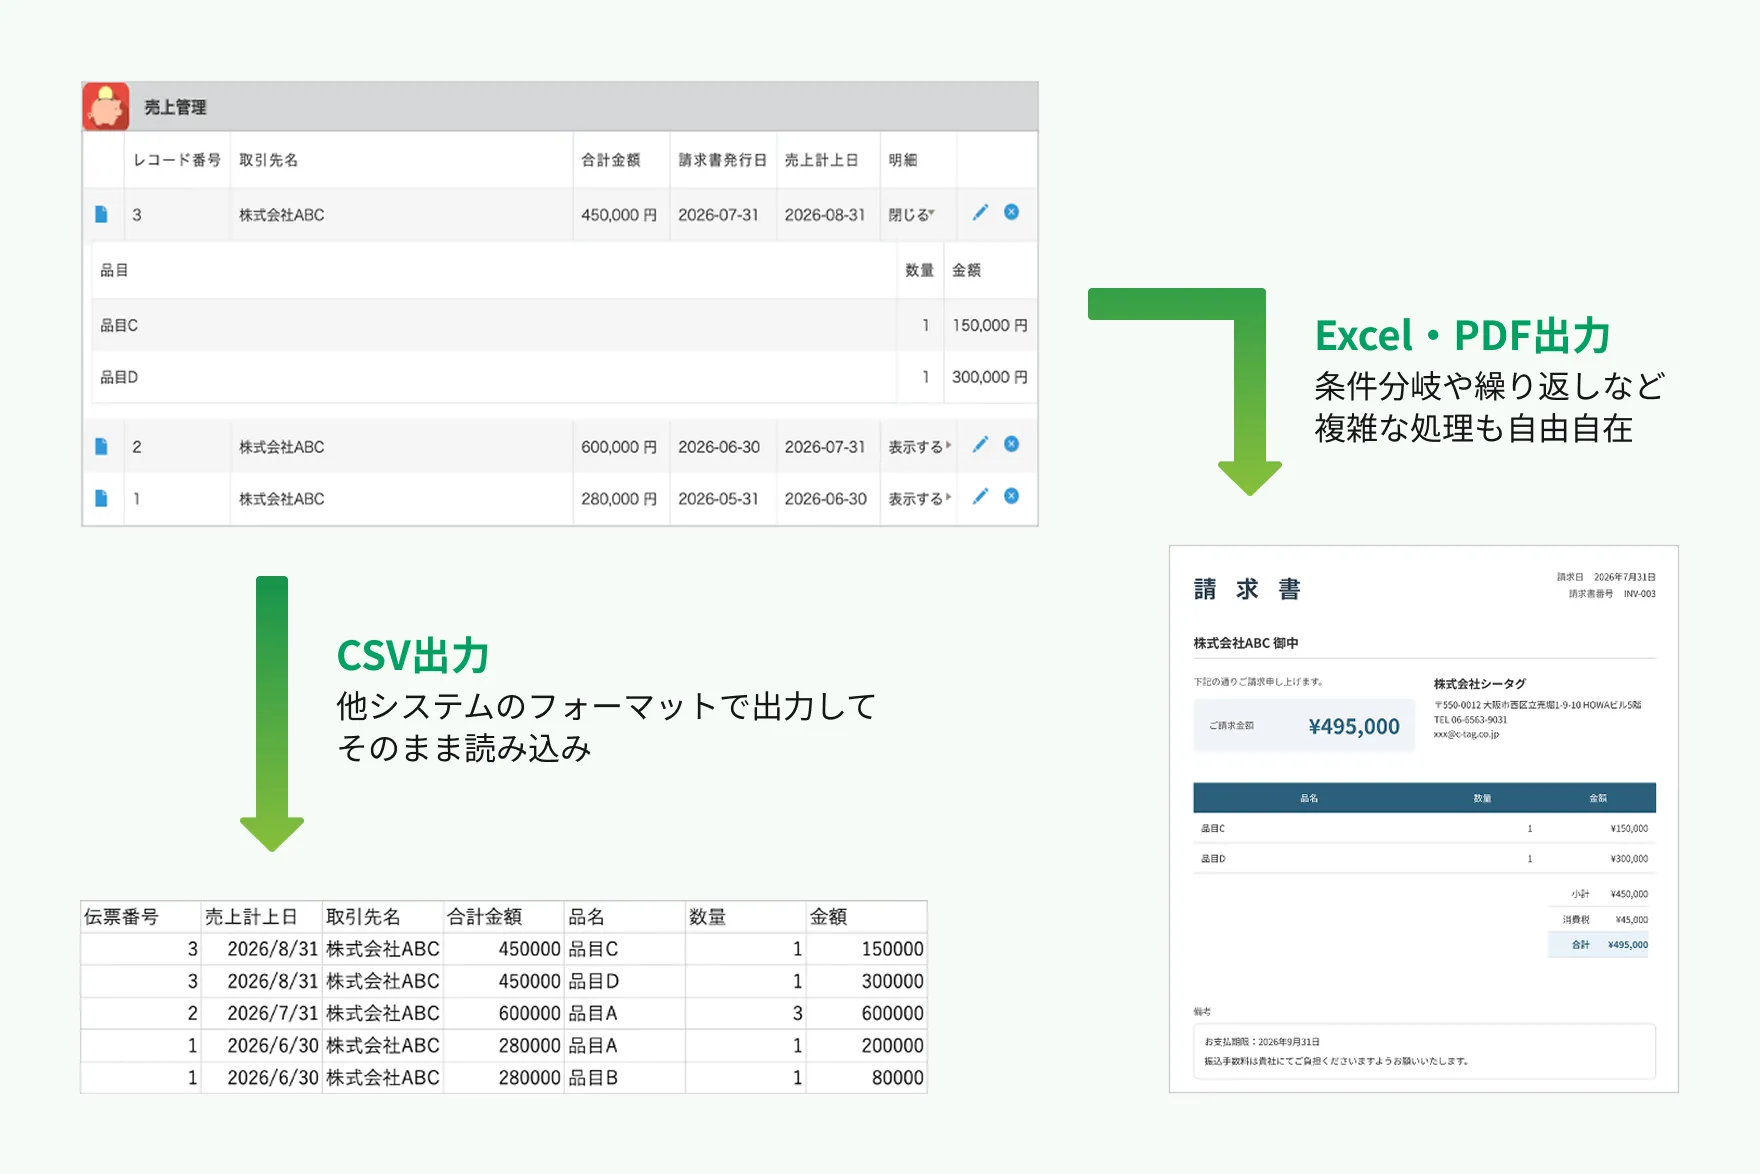Click invoice date 2026-05-31 on record 1

coord(718,499)
